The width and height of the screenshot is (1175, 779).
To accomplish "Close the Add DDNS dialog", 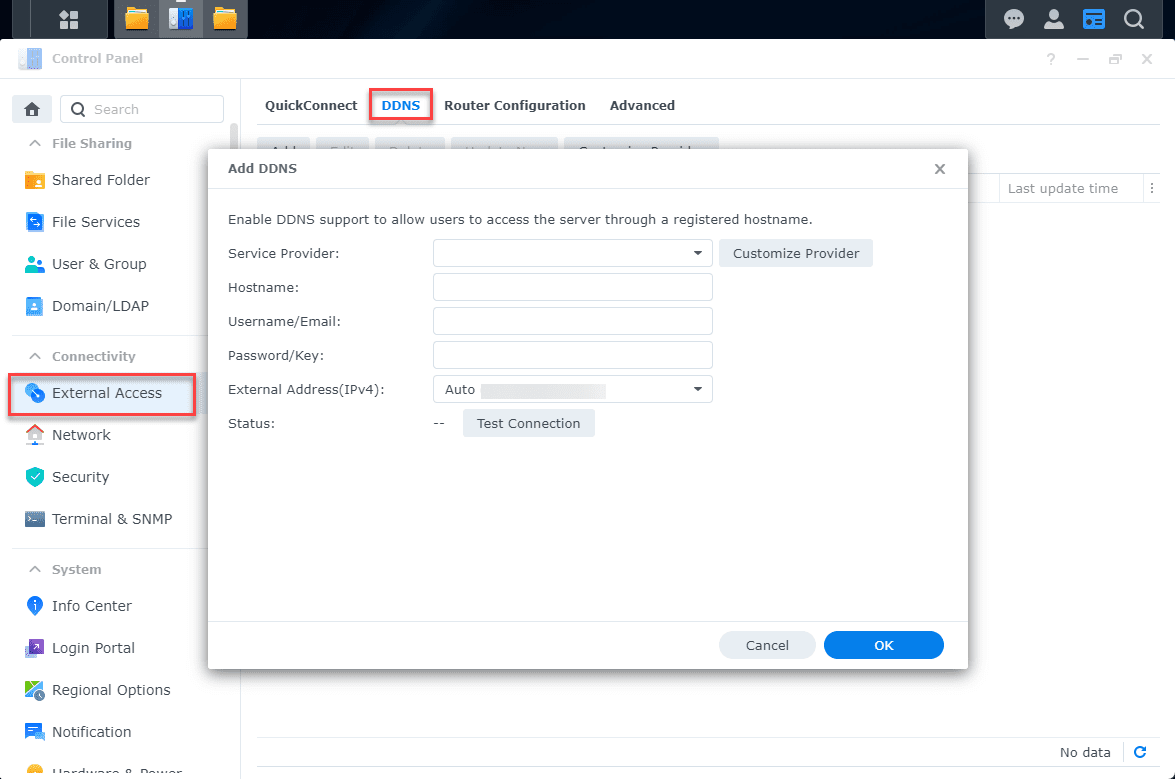I will 940,169.
